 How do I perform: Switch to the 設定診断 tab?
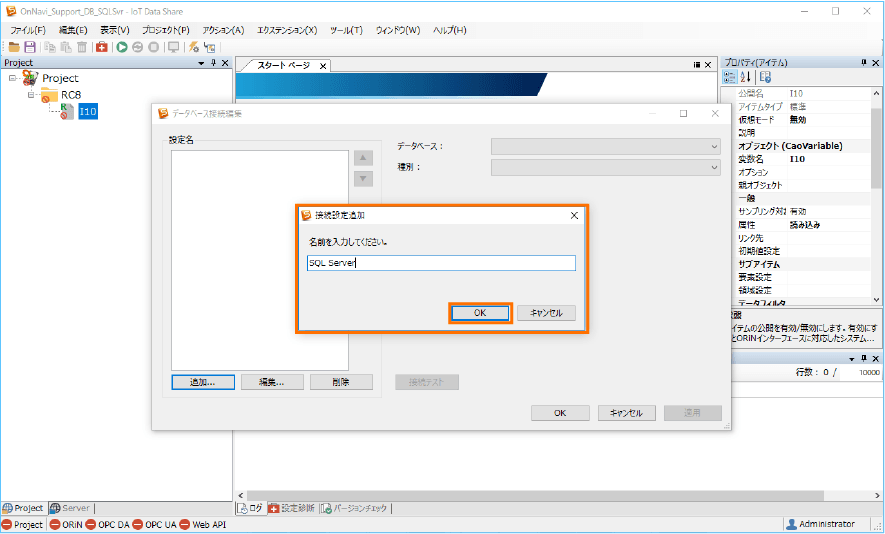[291, 508]
